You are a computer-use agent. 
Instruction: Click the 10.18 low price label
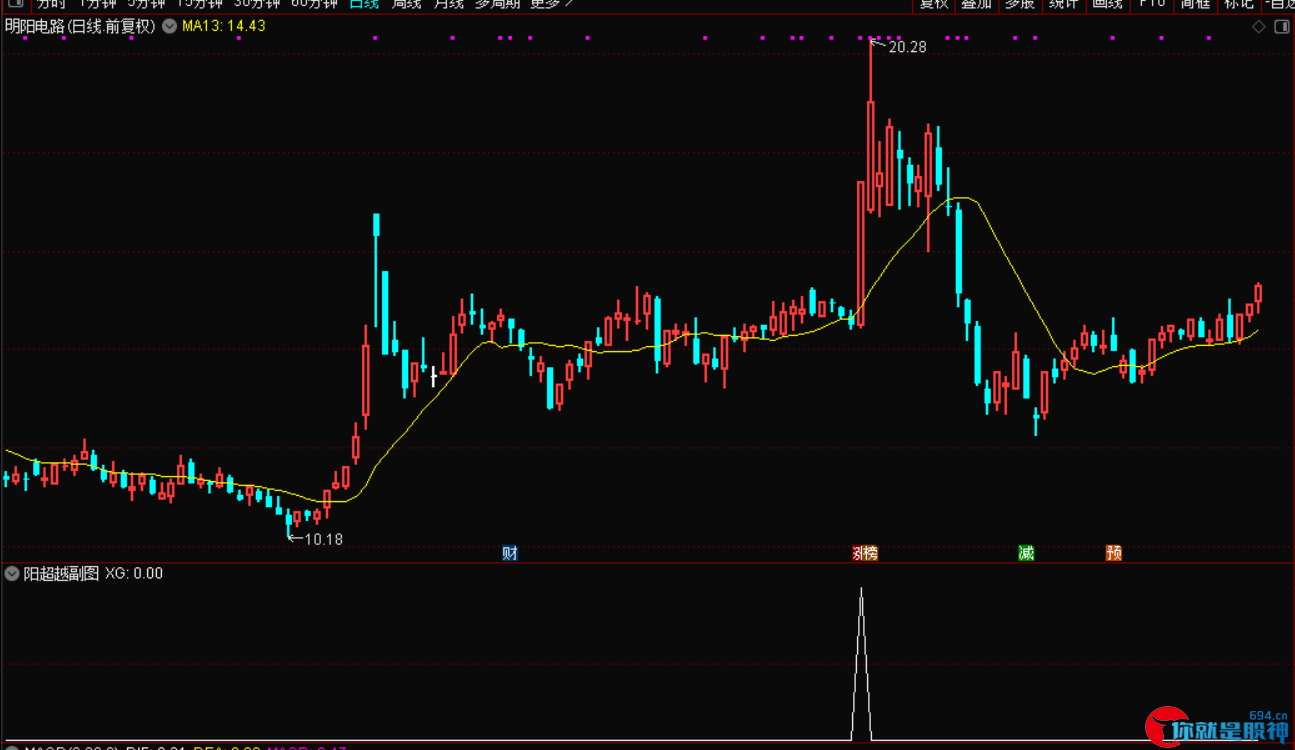coord(323,539)
